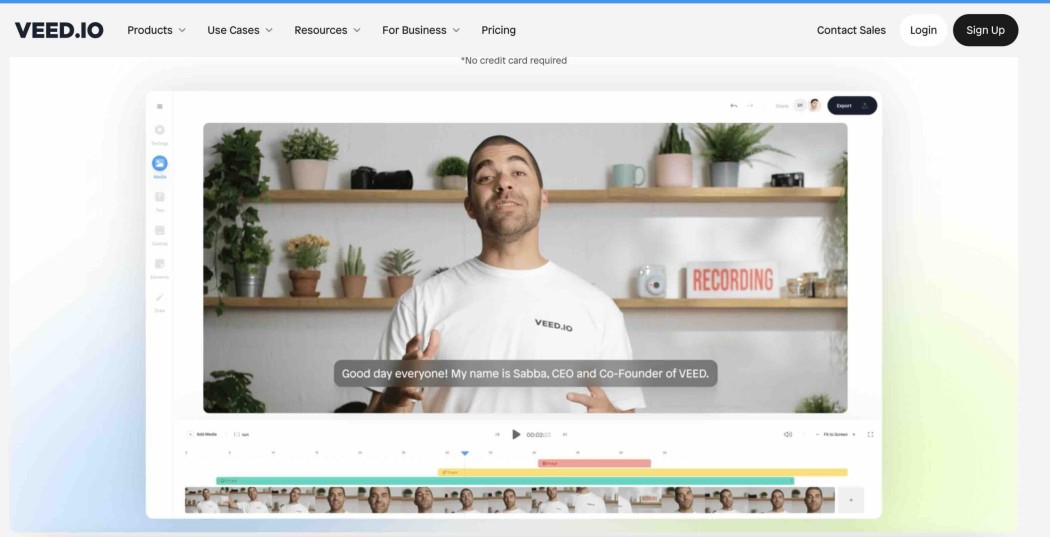
Task: Open the Fit to Screen zoom option
Action: 836,435
